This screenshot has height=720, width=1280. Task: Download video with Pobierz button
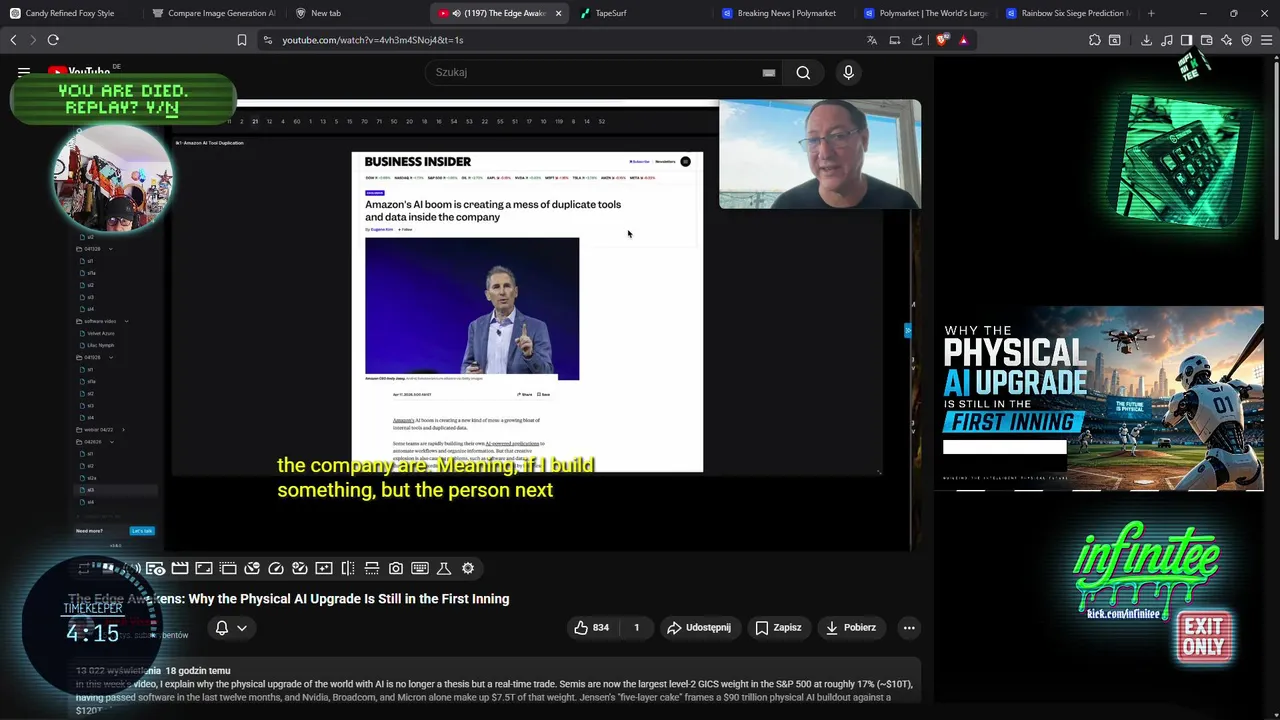point(850,627)
